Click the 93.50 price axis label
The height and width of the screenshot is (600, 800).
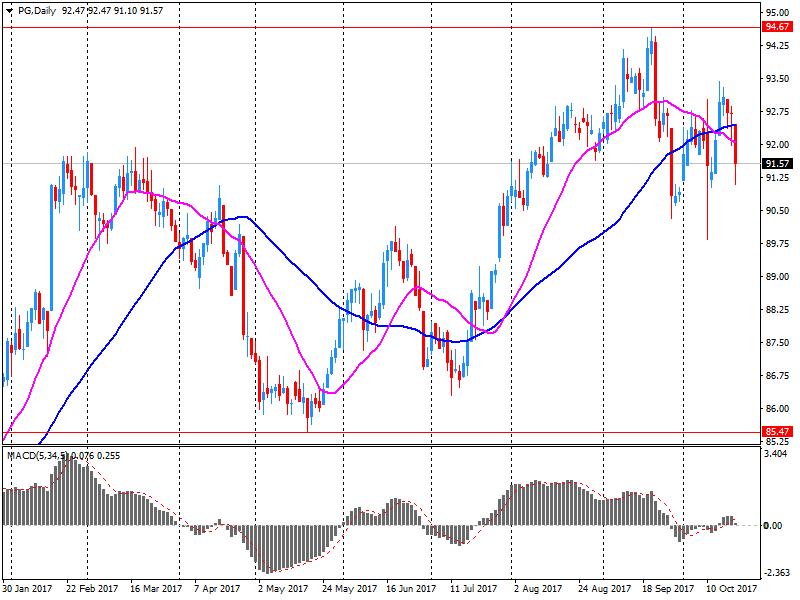pos(777,79)
